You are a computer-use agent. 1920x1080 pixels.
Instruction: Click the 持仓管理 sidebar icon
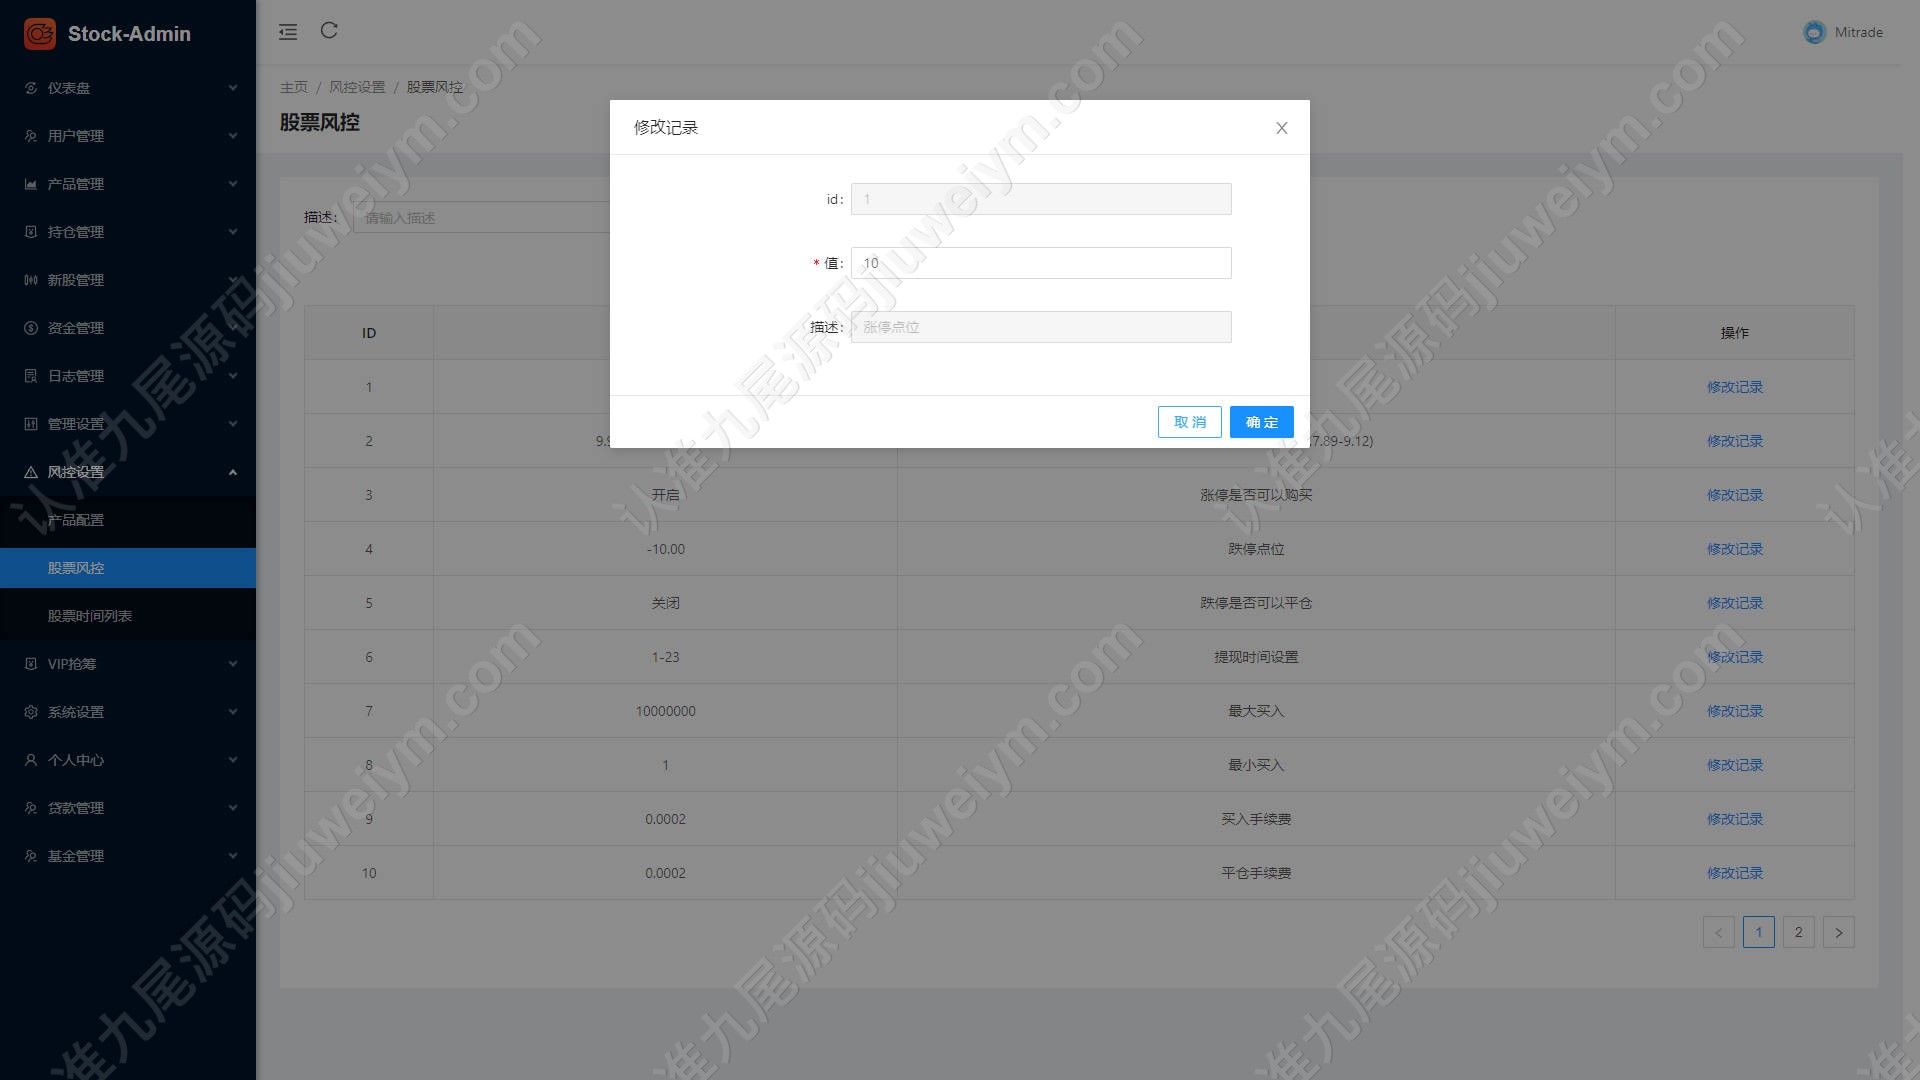pos(31,232)
